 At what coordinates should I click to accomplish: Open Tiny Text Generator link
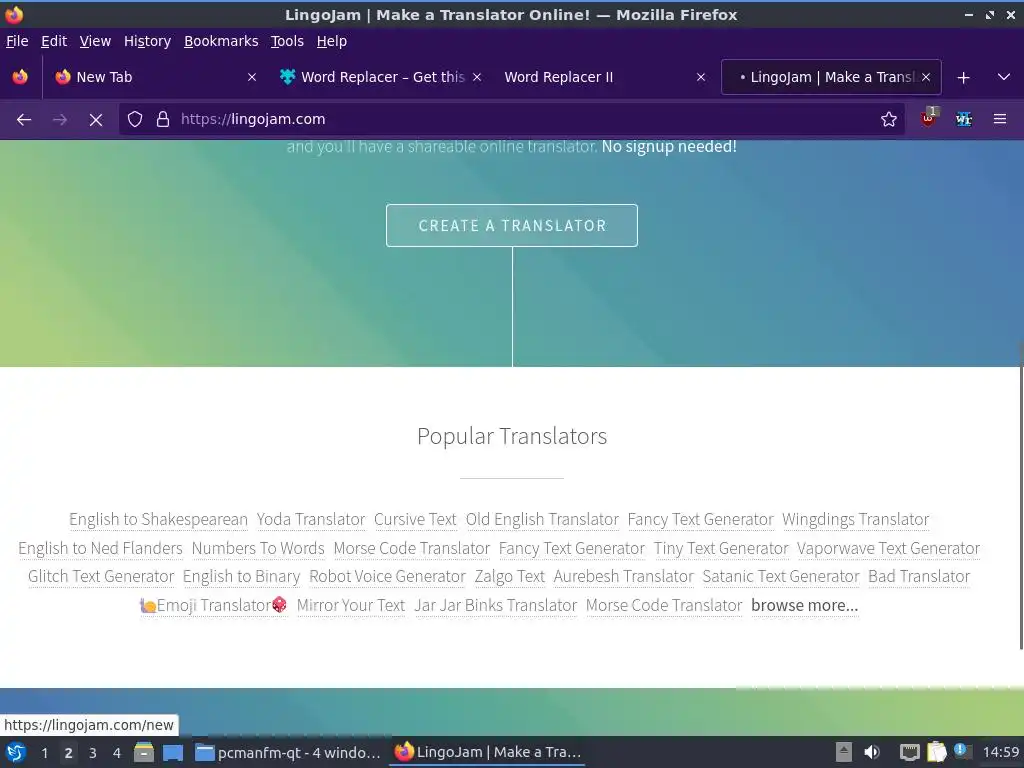click(721, 549)
